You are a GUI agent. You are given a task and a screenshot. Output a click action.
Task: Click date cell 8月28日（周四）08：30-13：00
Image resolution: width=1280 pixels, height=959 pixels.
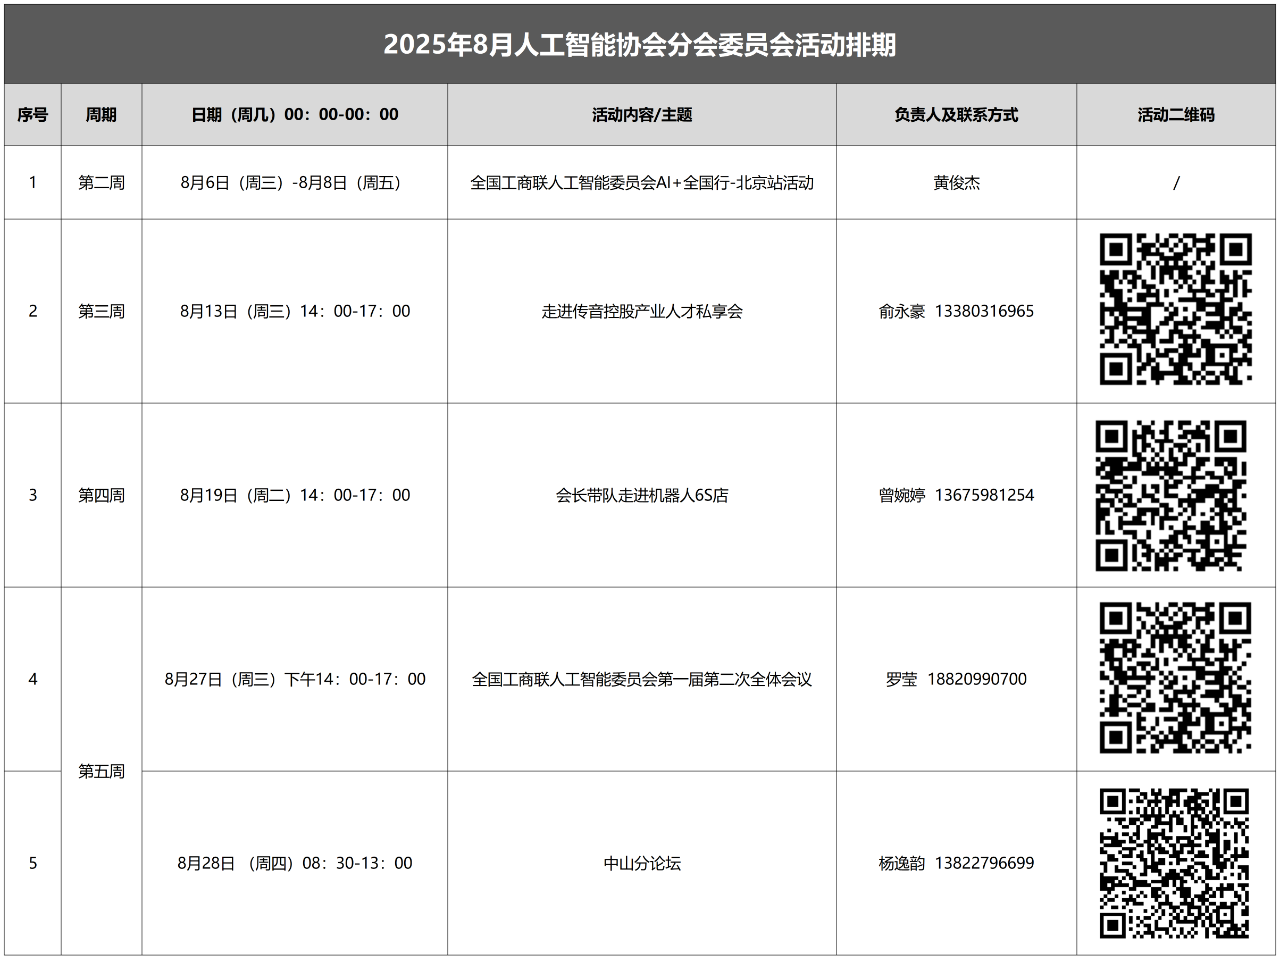click(295, 863)
